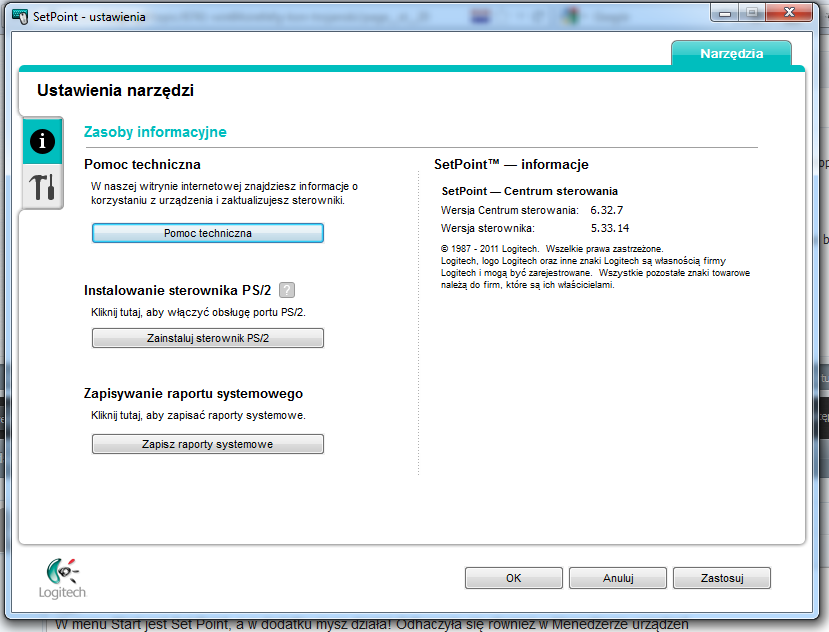Close the SetPoint settings window

click(x=789, y=13)
